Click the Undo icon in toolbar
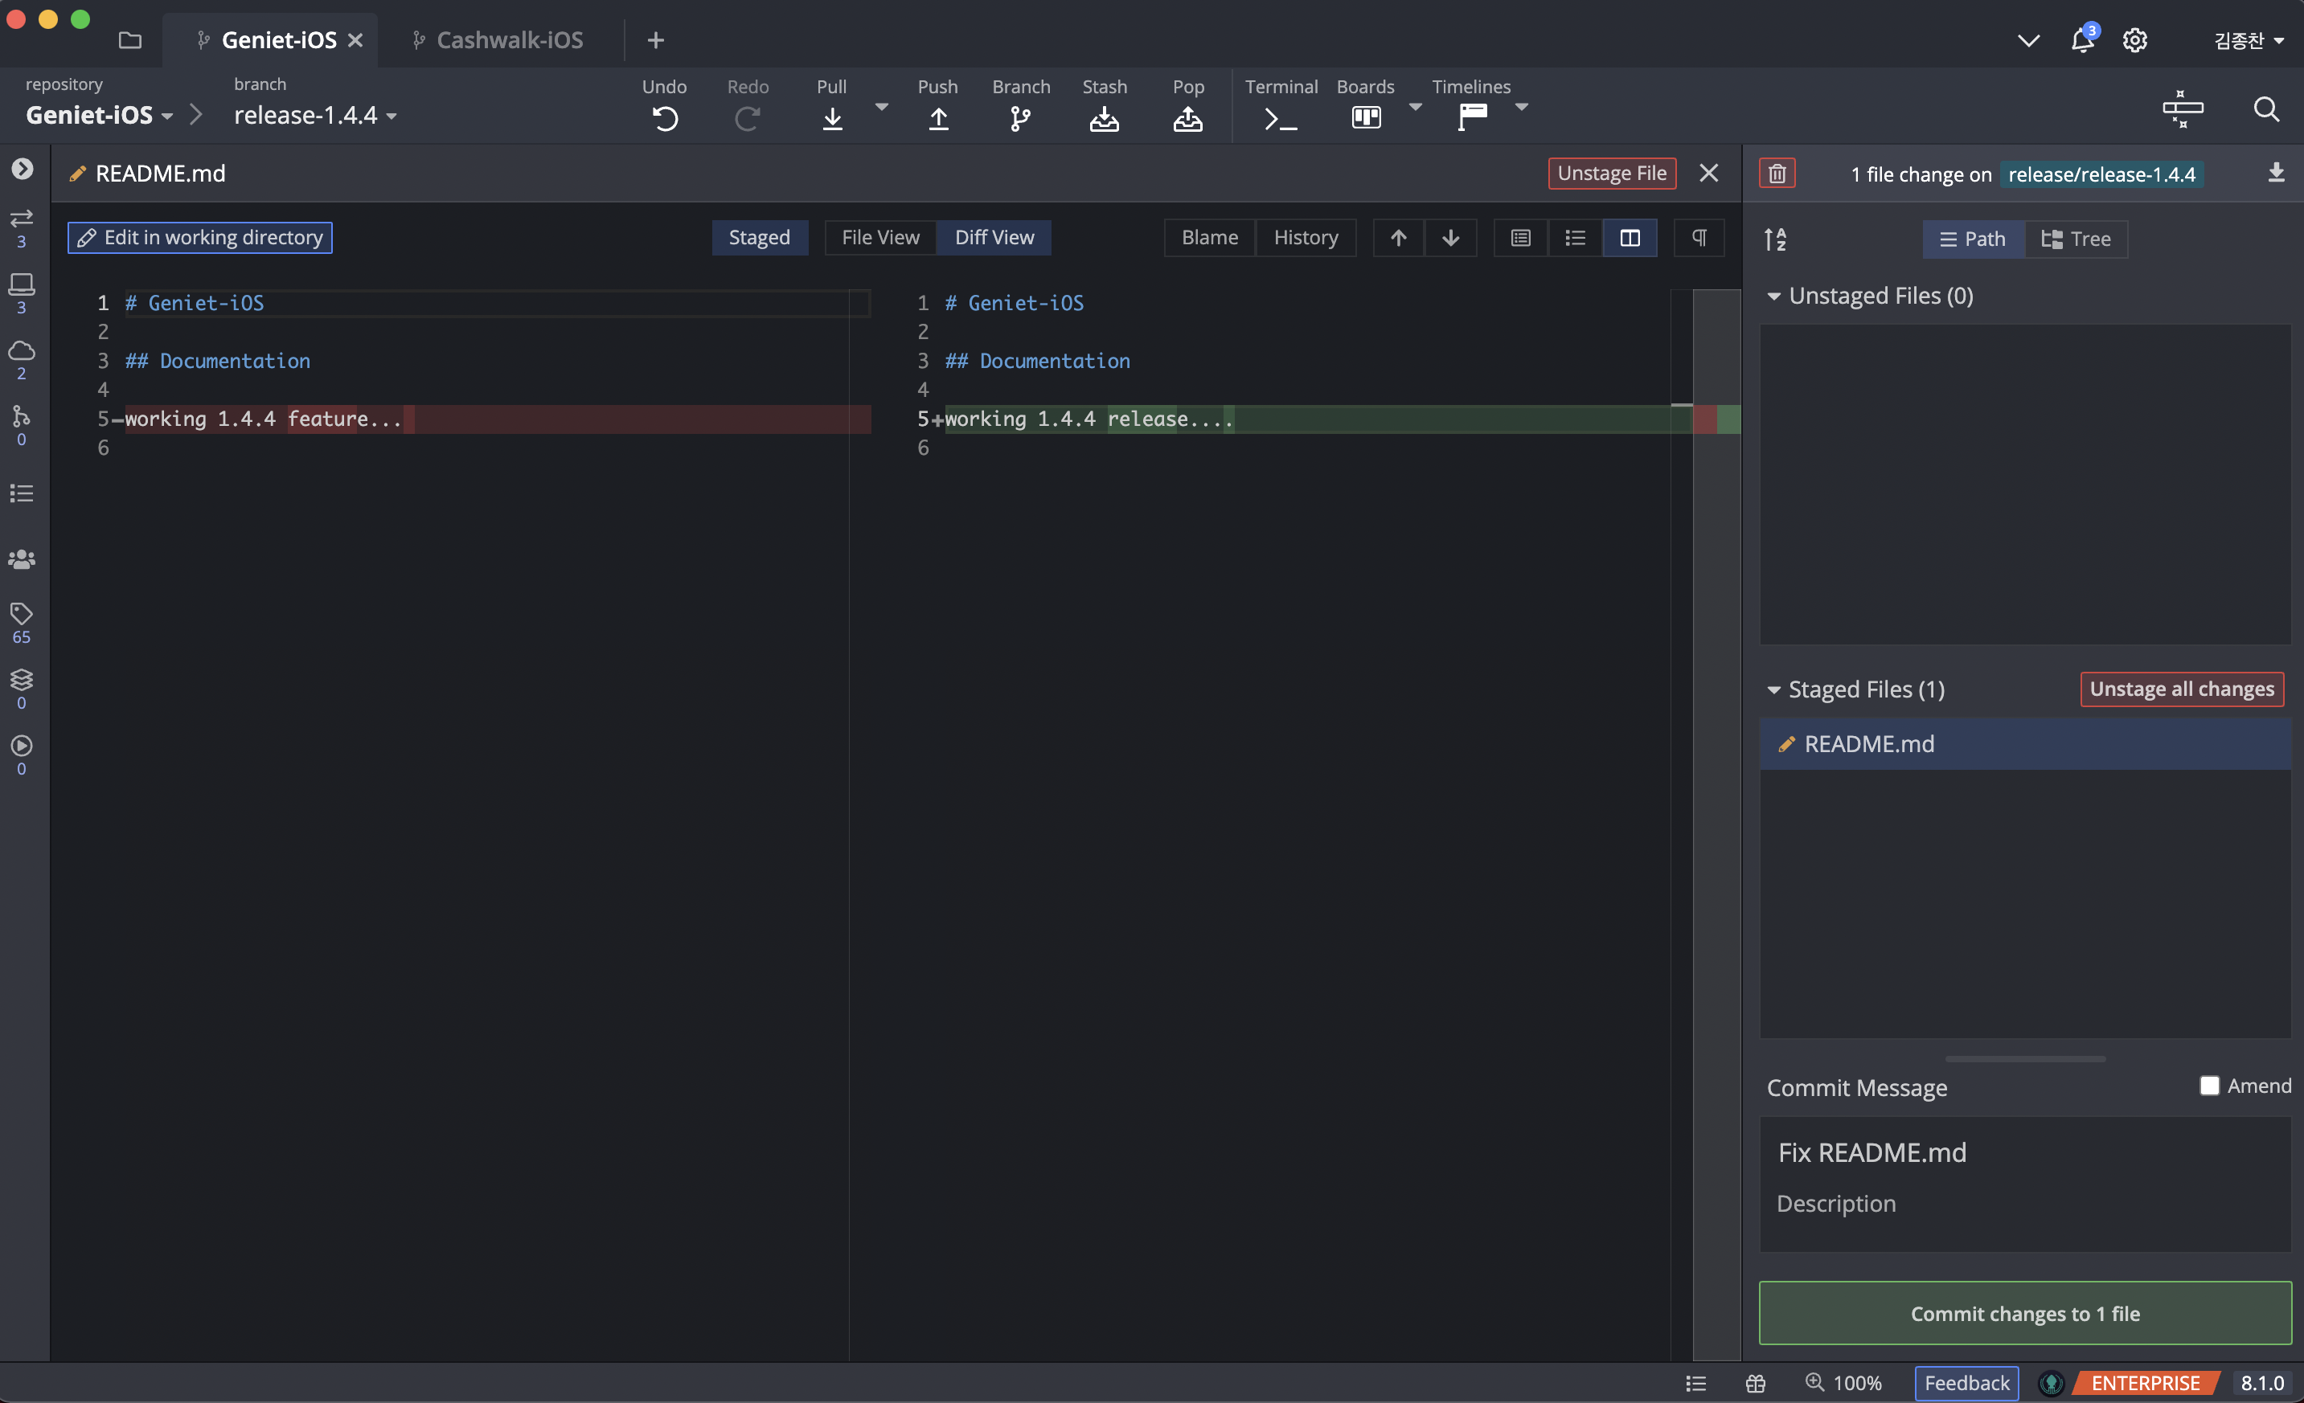2304x1403 pixels. point(664,118)
